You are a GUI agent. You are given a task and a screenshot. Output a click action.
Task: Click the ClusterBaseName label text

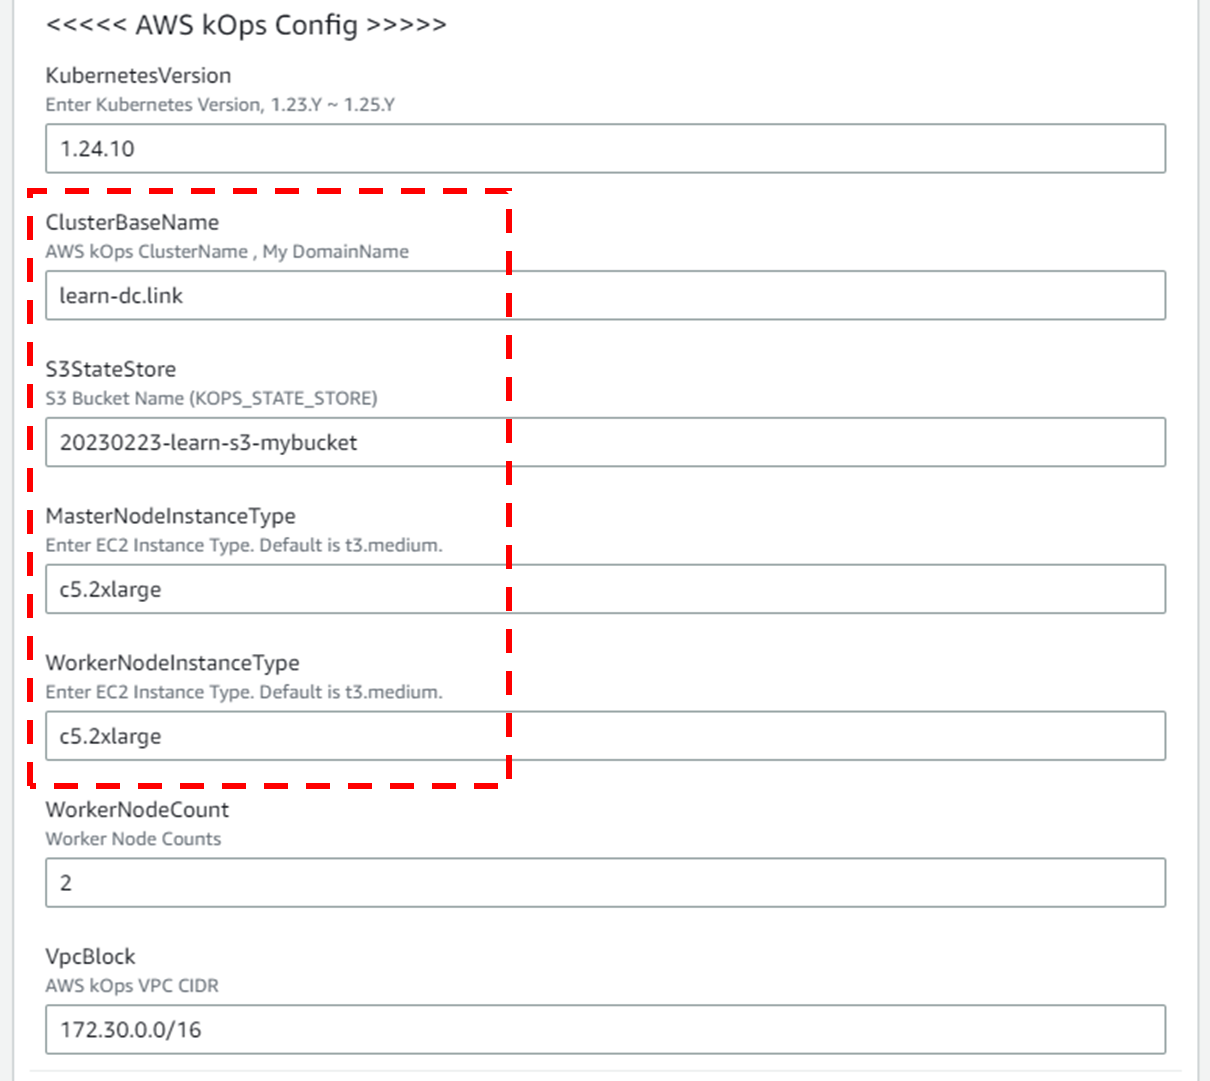pyautogui.click(x=132, y=222)
